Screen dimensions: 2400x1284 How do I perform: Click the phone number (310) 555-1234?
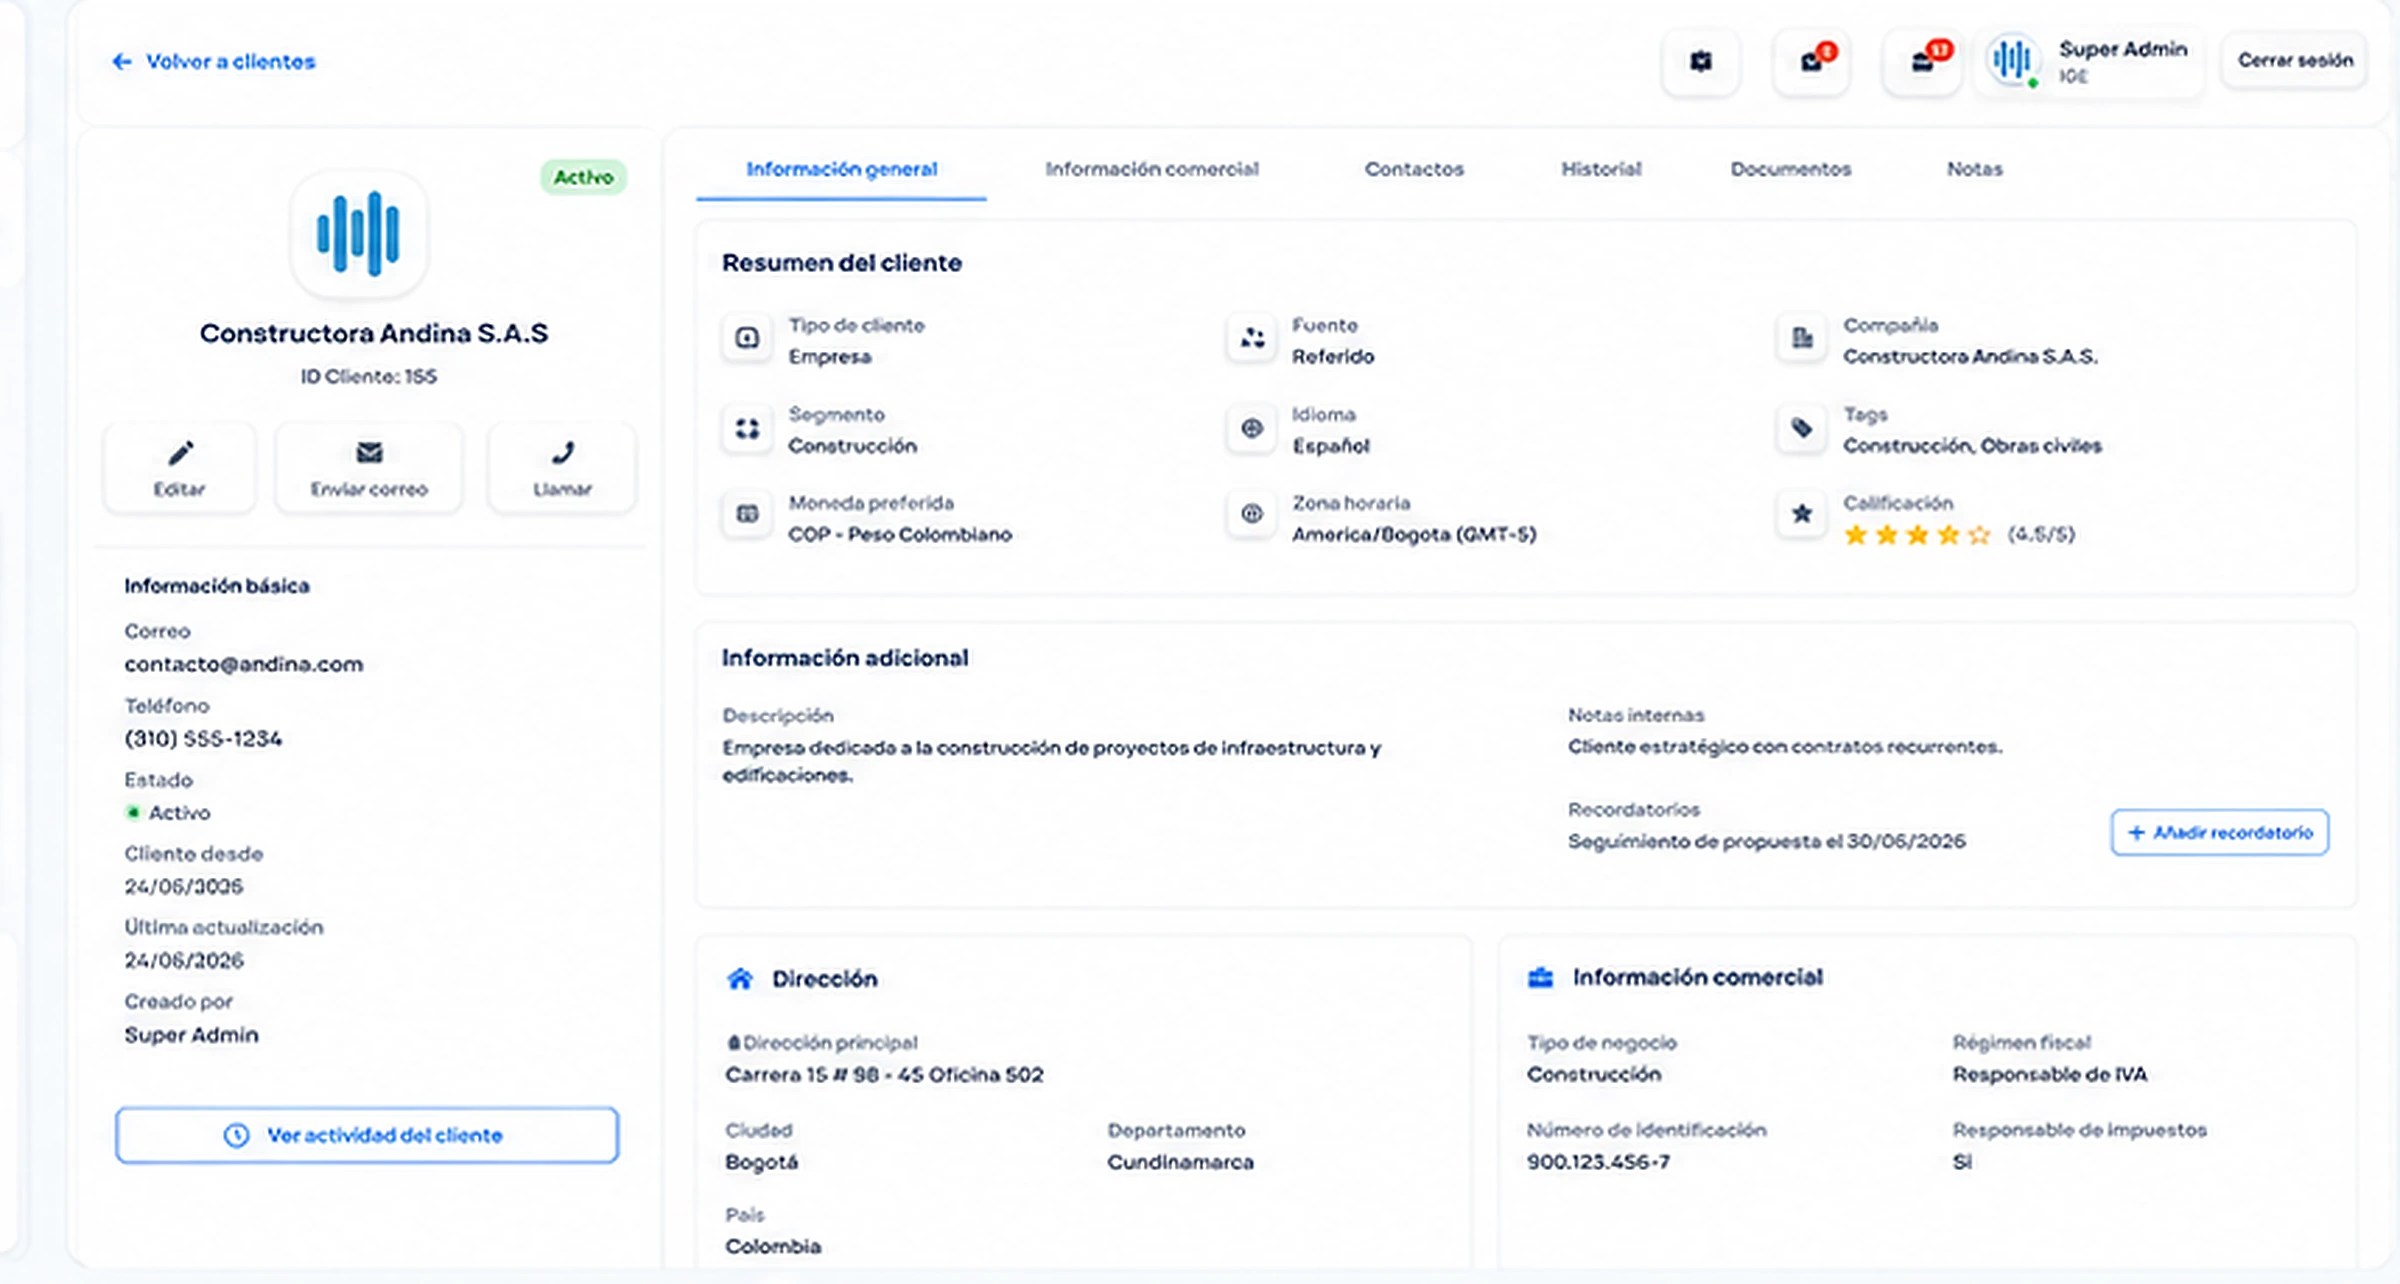point(203,738)
